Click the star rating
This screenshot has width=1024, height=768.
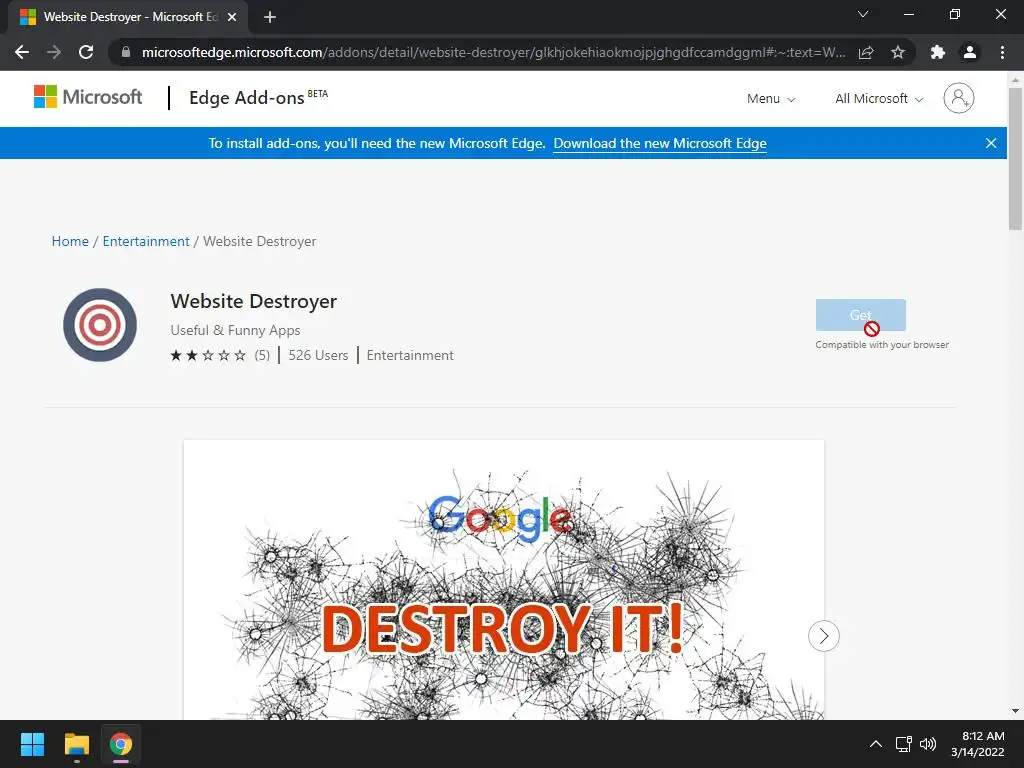tap(208, 355)
